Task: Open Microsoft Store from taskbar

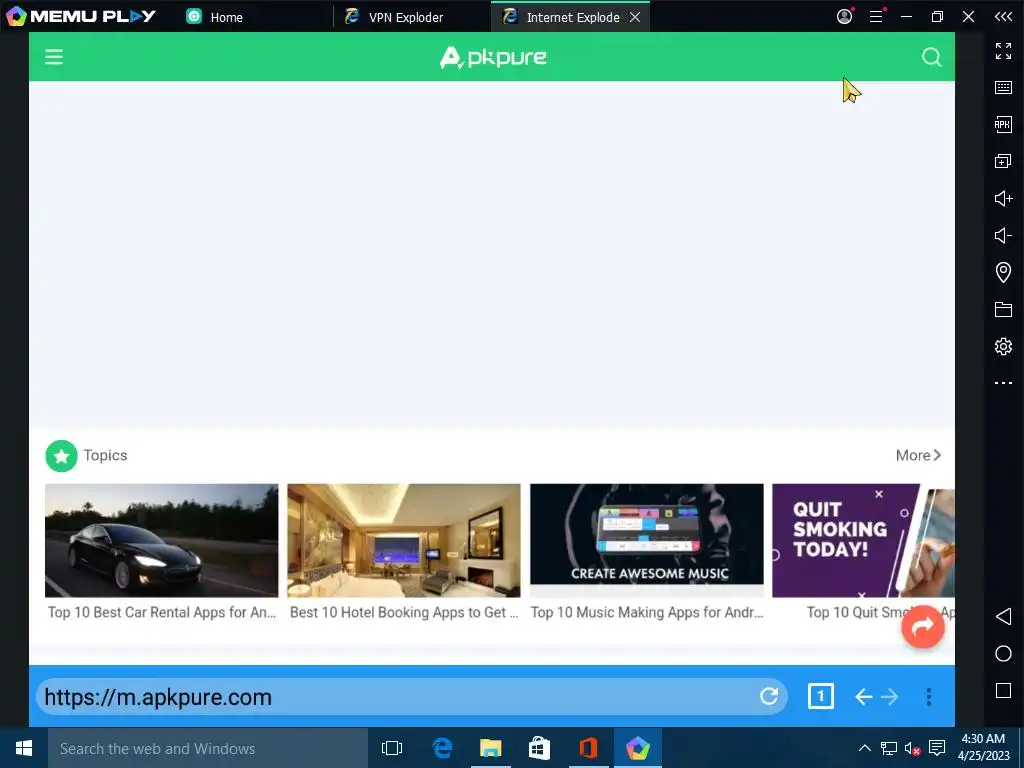Action: click(539, 748)
